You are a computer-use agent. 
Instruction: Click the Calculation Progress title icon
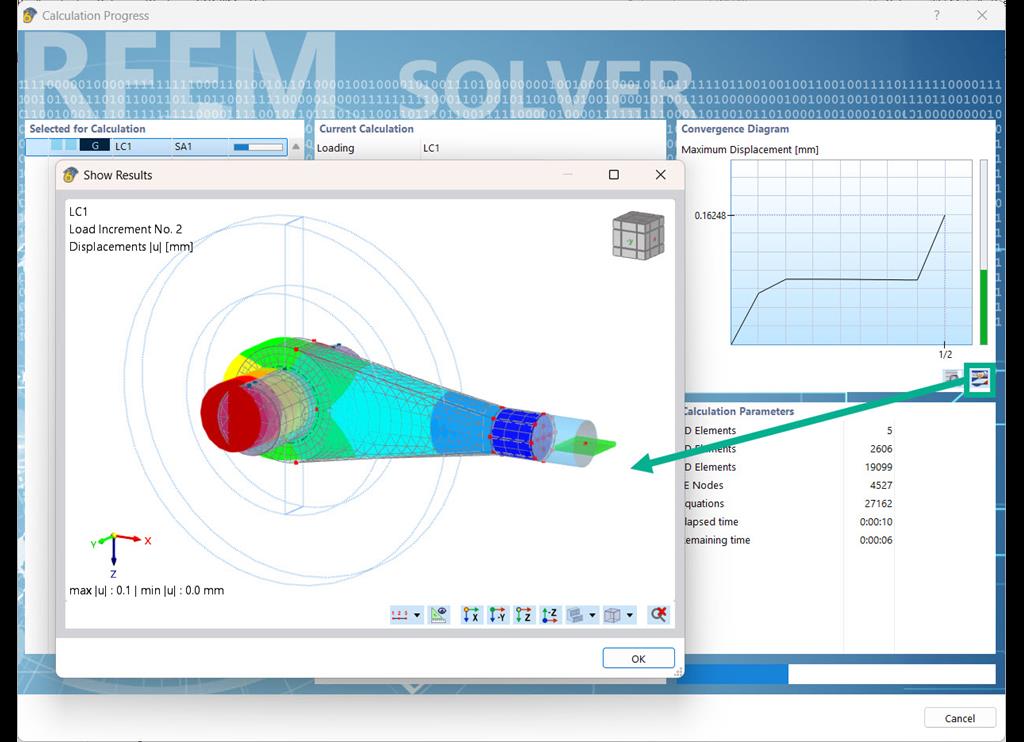click(29, 15)
